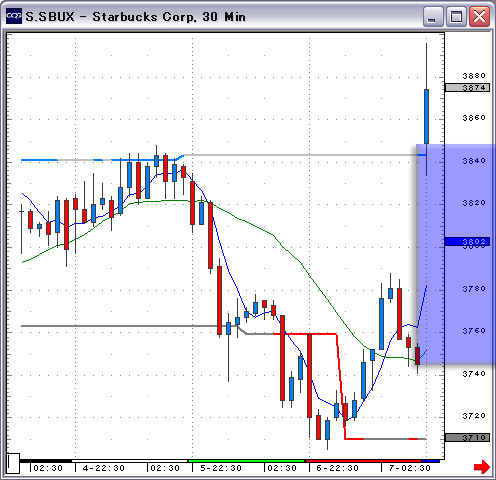Screen dimensions: 496x480
Task: Click the 3780 price axis label
Action: 474,289
